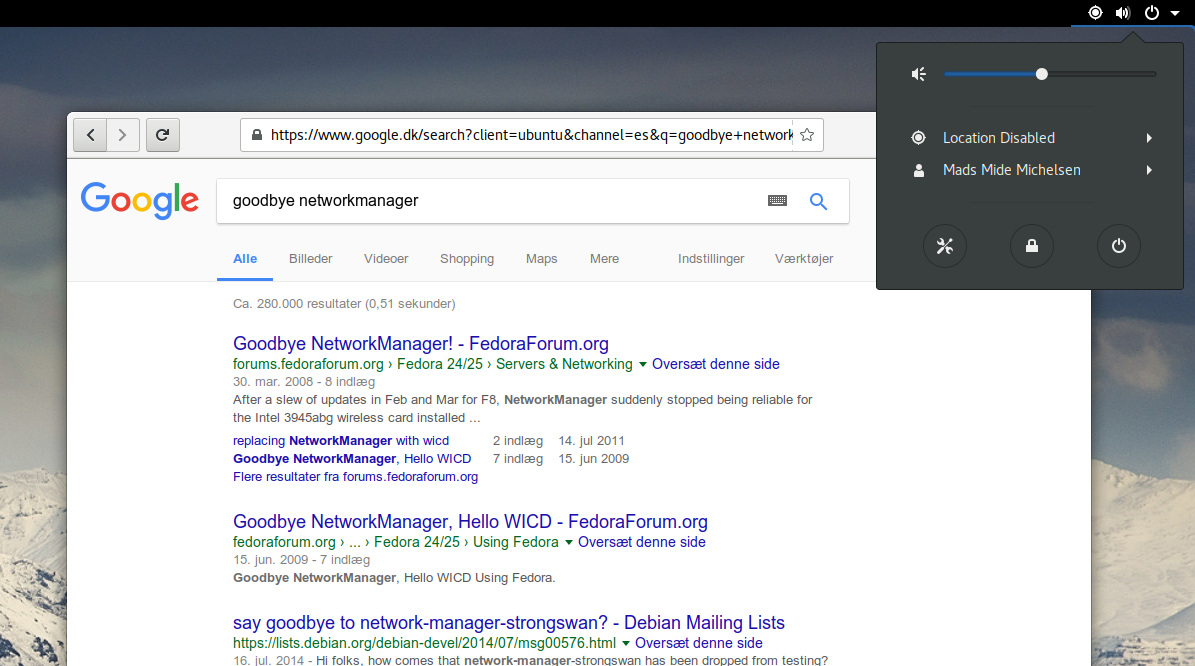Click the blue magnifier search icon
Viewport: 1195px width, 666px height.
818,201
